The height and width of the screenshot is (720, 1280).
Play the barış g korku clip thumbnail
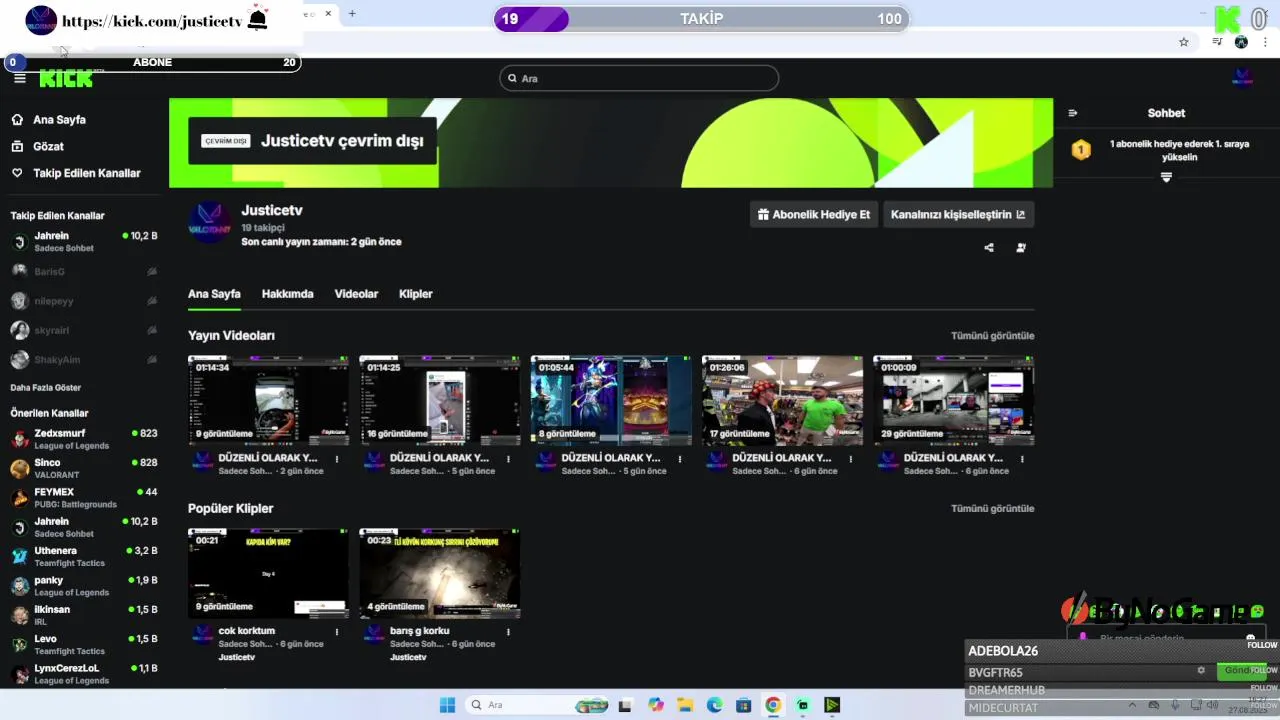439,573
